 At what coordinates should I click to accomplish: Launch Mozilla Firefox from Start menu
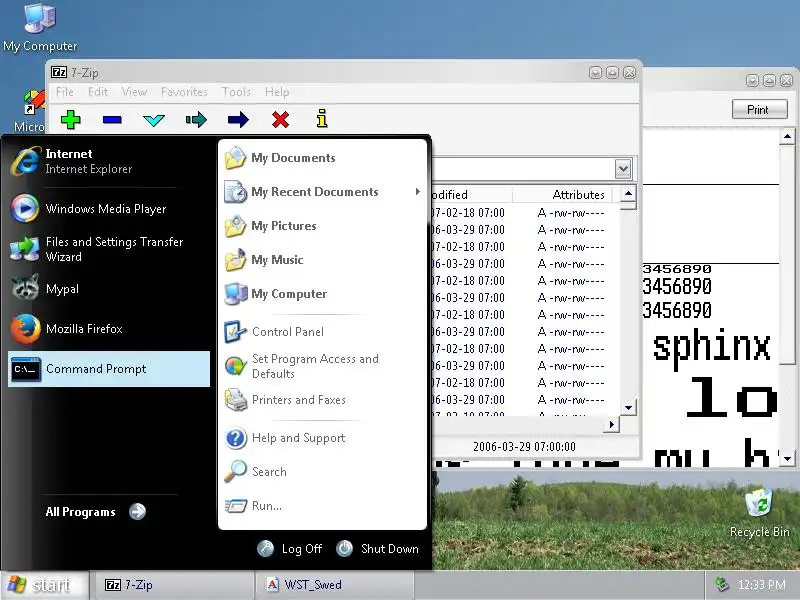point(109,329)
